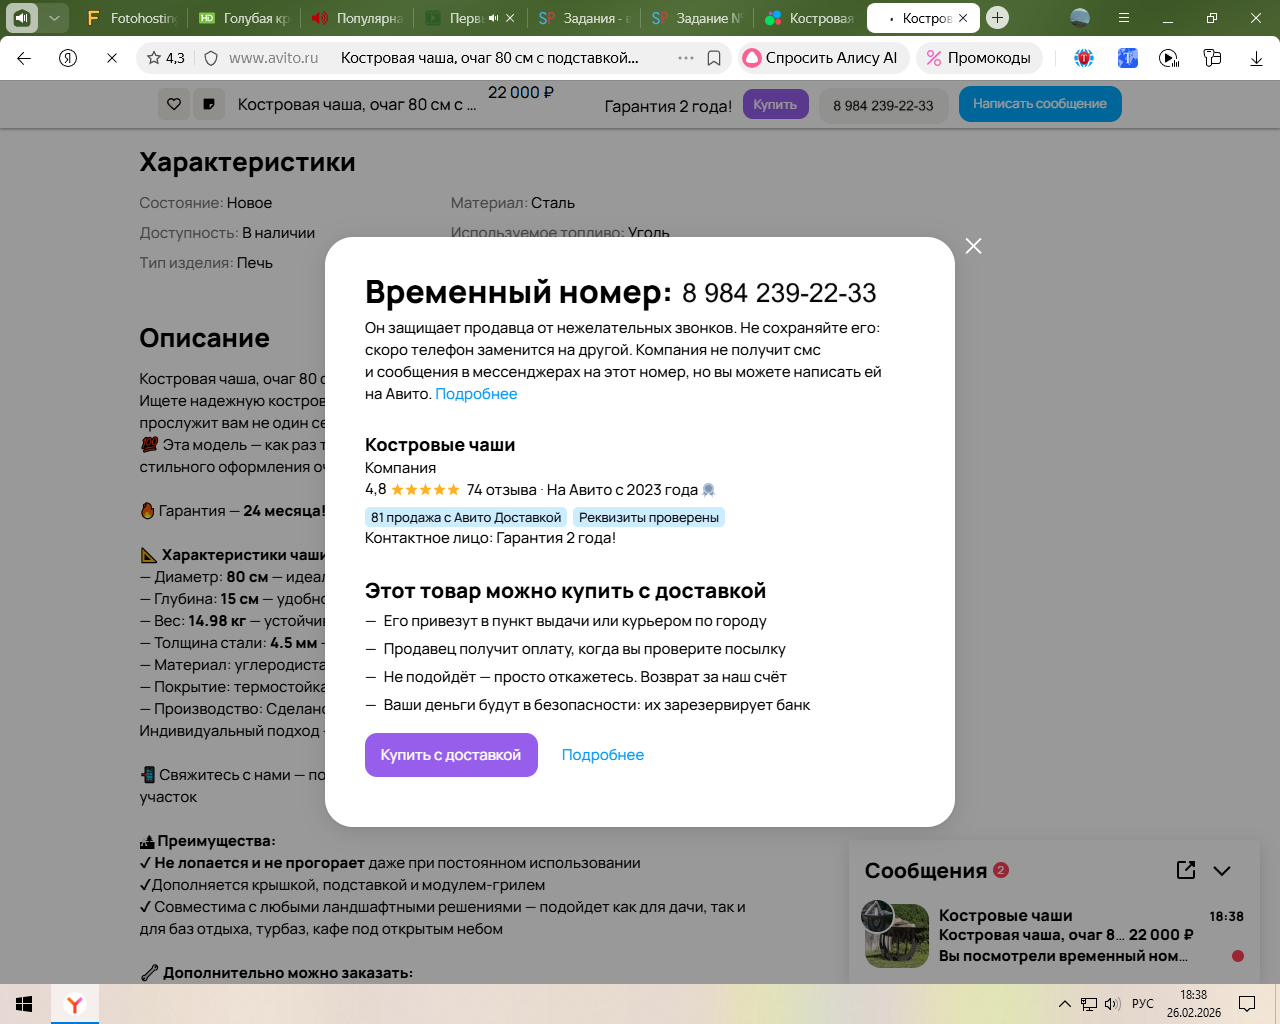Viewport: 1280px width, 1024px height.
Task: Collapse the Сообщения chat panel
Action: [x=1222, y=871]
